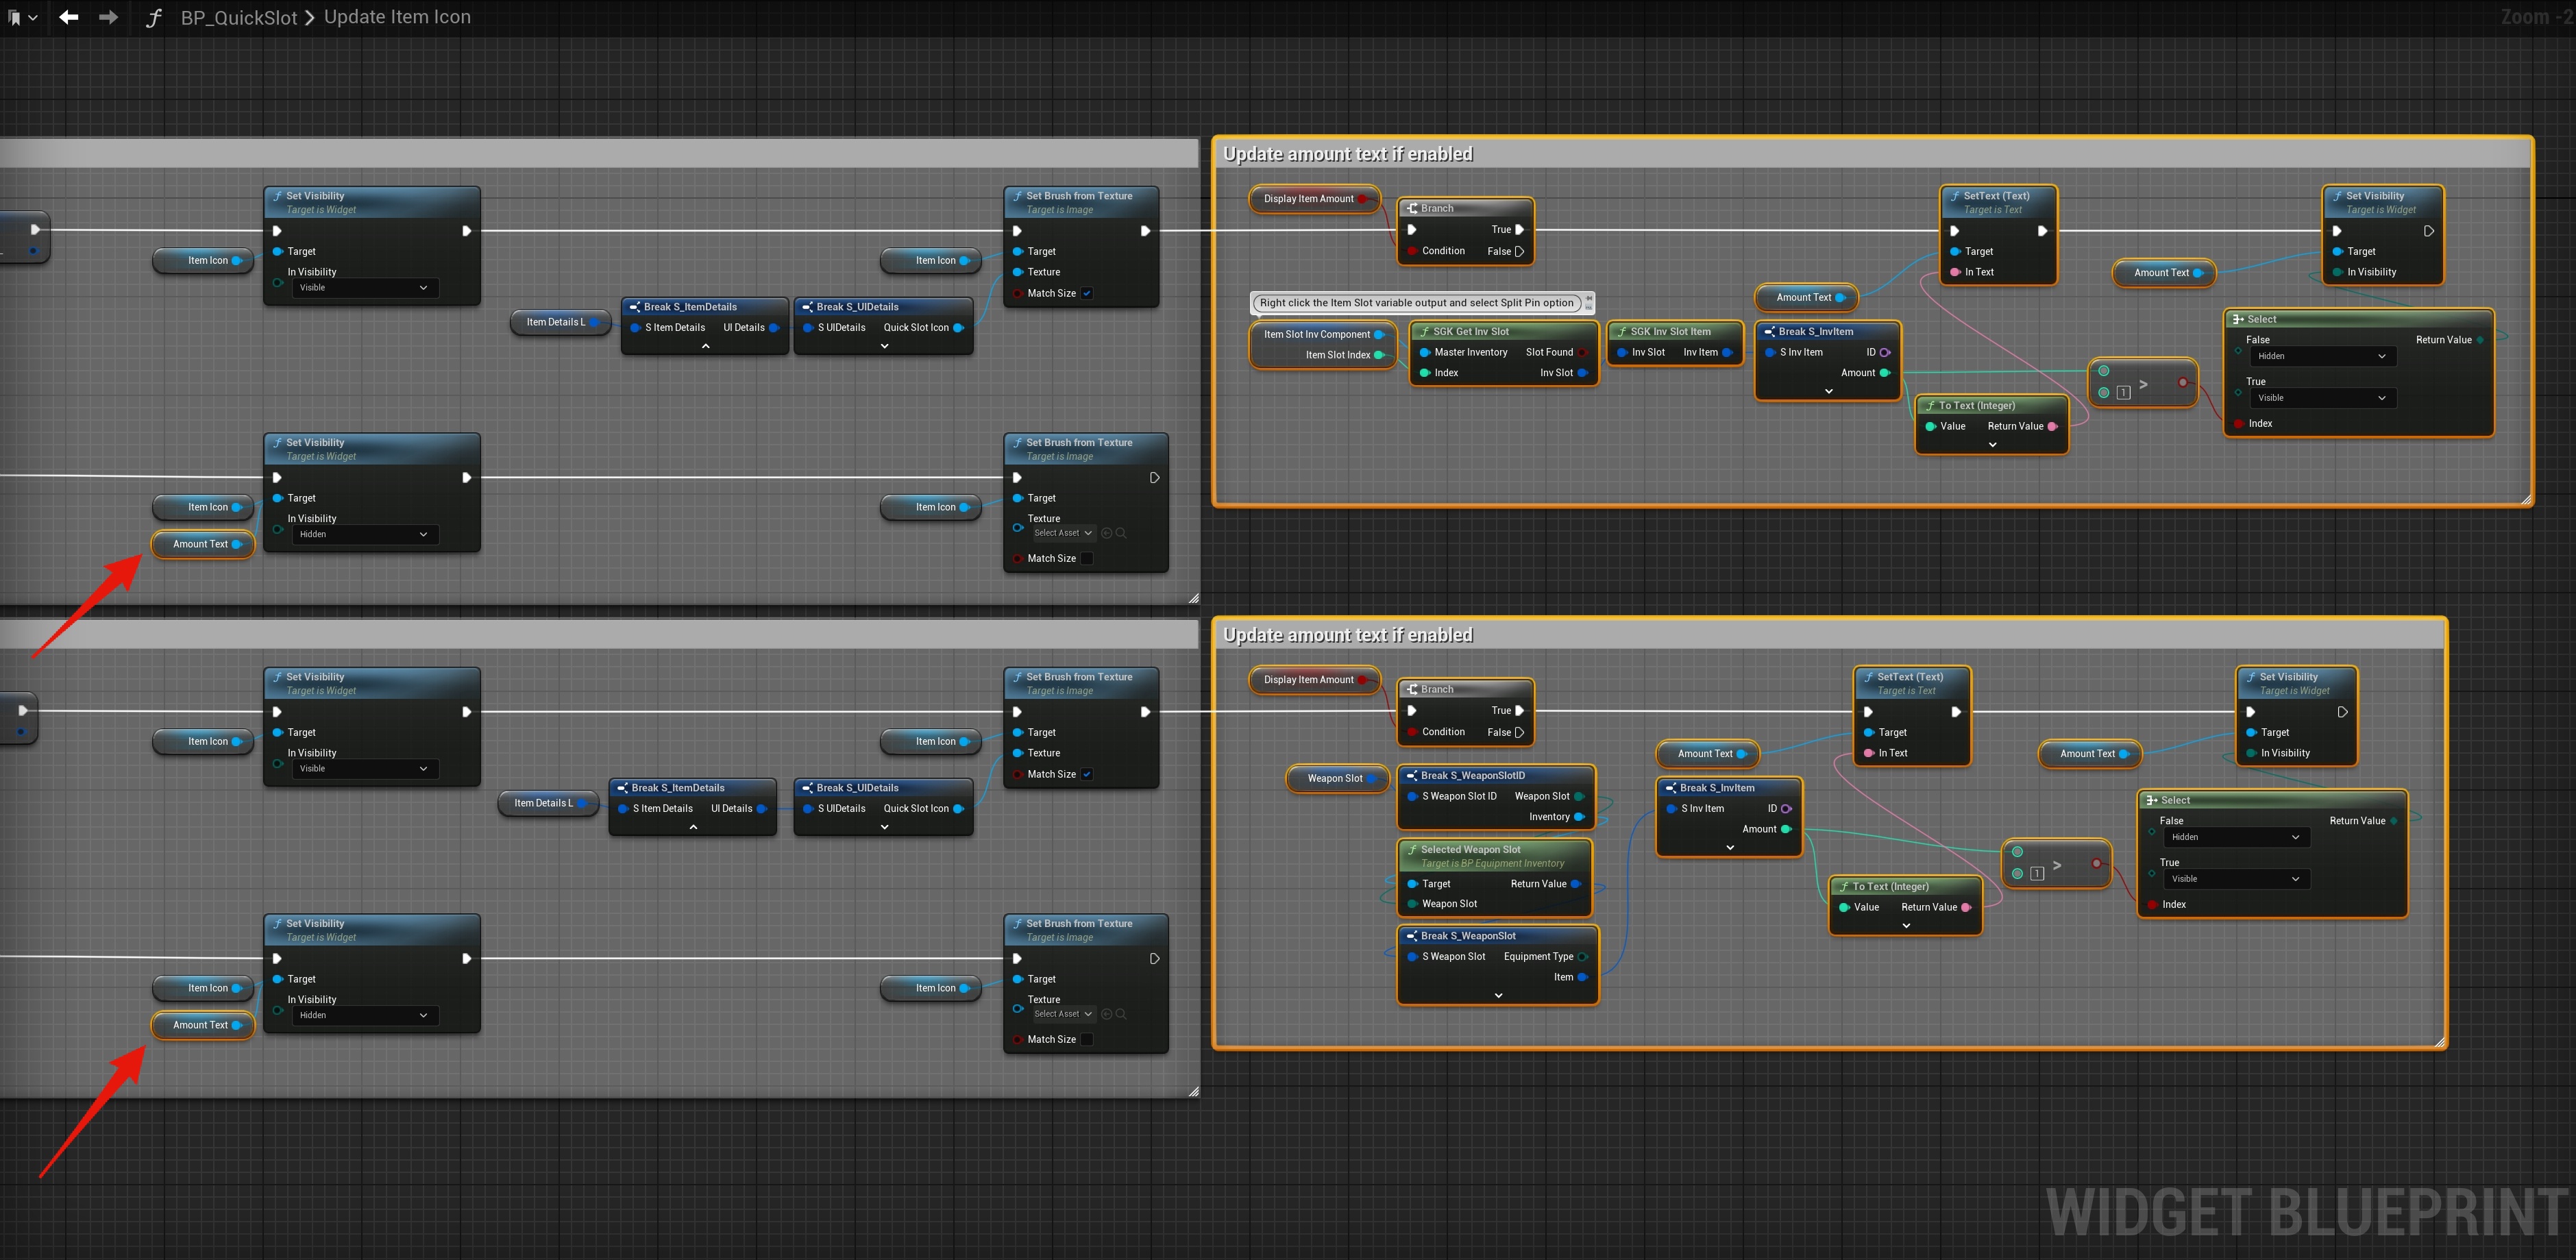Click the Update Item Icon breadcrumb
Screen dimensions: 2576x1260
(x=397, y=17)
